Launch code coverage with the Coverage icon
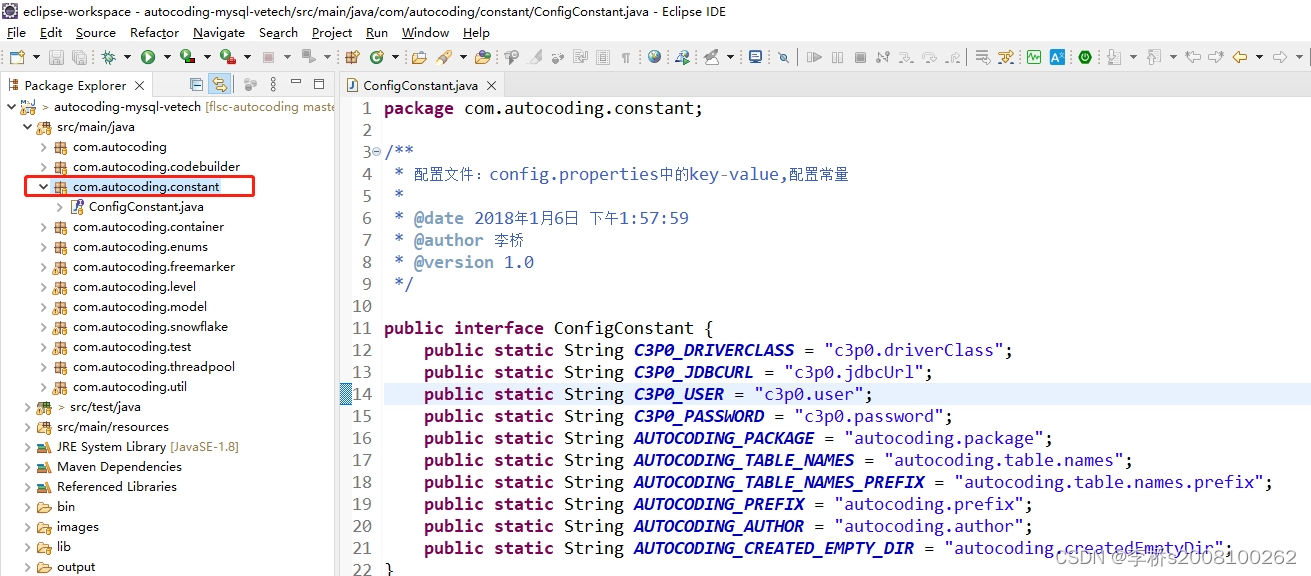 (x=185, y=56)
